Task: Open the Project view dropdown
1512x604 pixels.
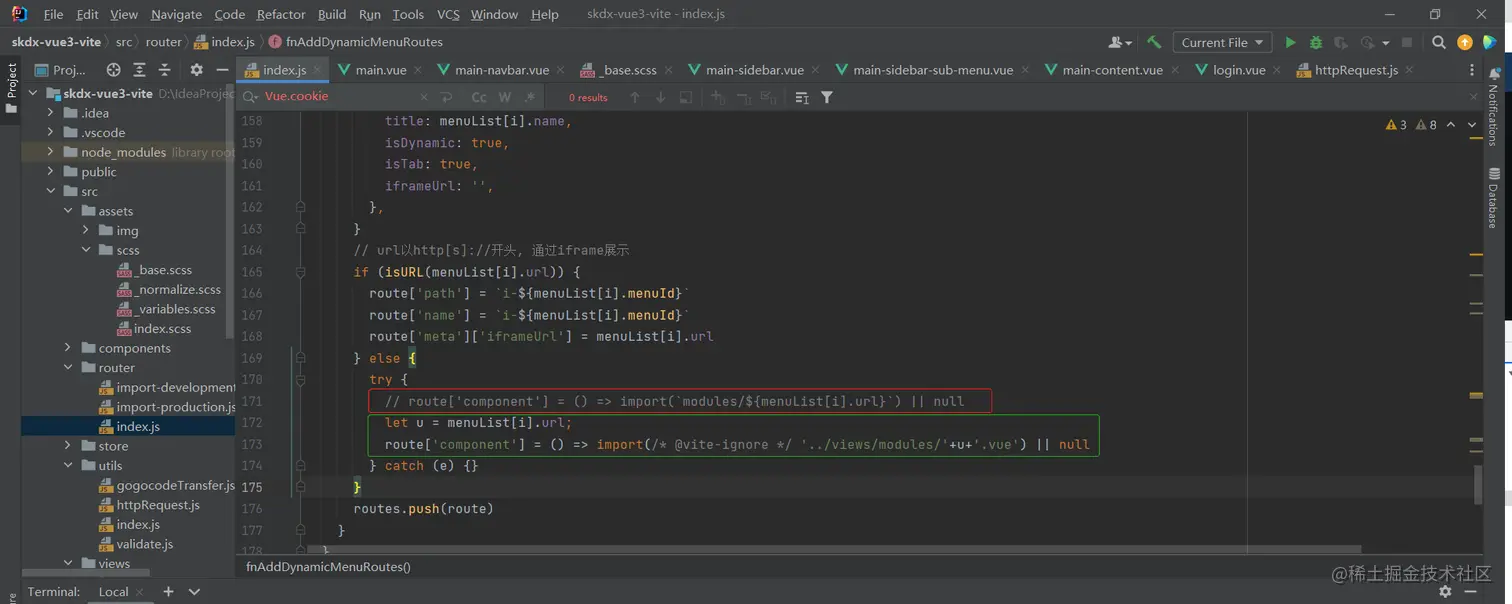Action: pyautogui.click(x=62, y=70)
